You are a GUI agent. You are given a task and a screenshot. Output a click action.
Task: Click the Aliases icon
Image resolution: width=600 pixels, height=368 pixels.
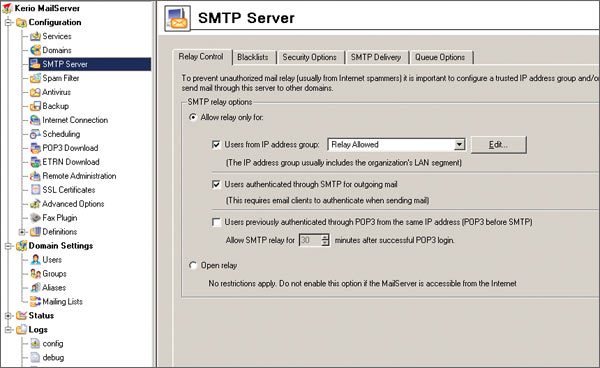click(35, 288)
